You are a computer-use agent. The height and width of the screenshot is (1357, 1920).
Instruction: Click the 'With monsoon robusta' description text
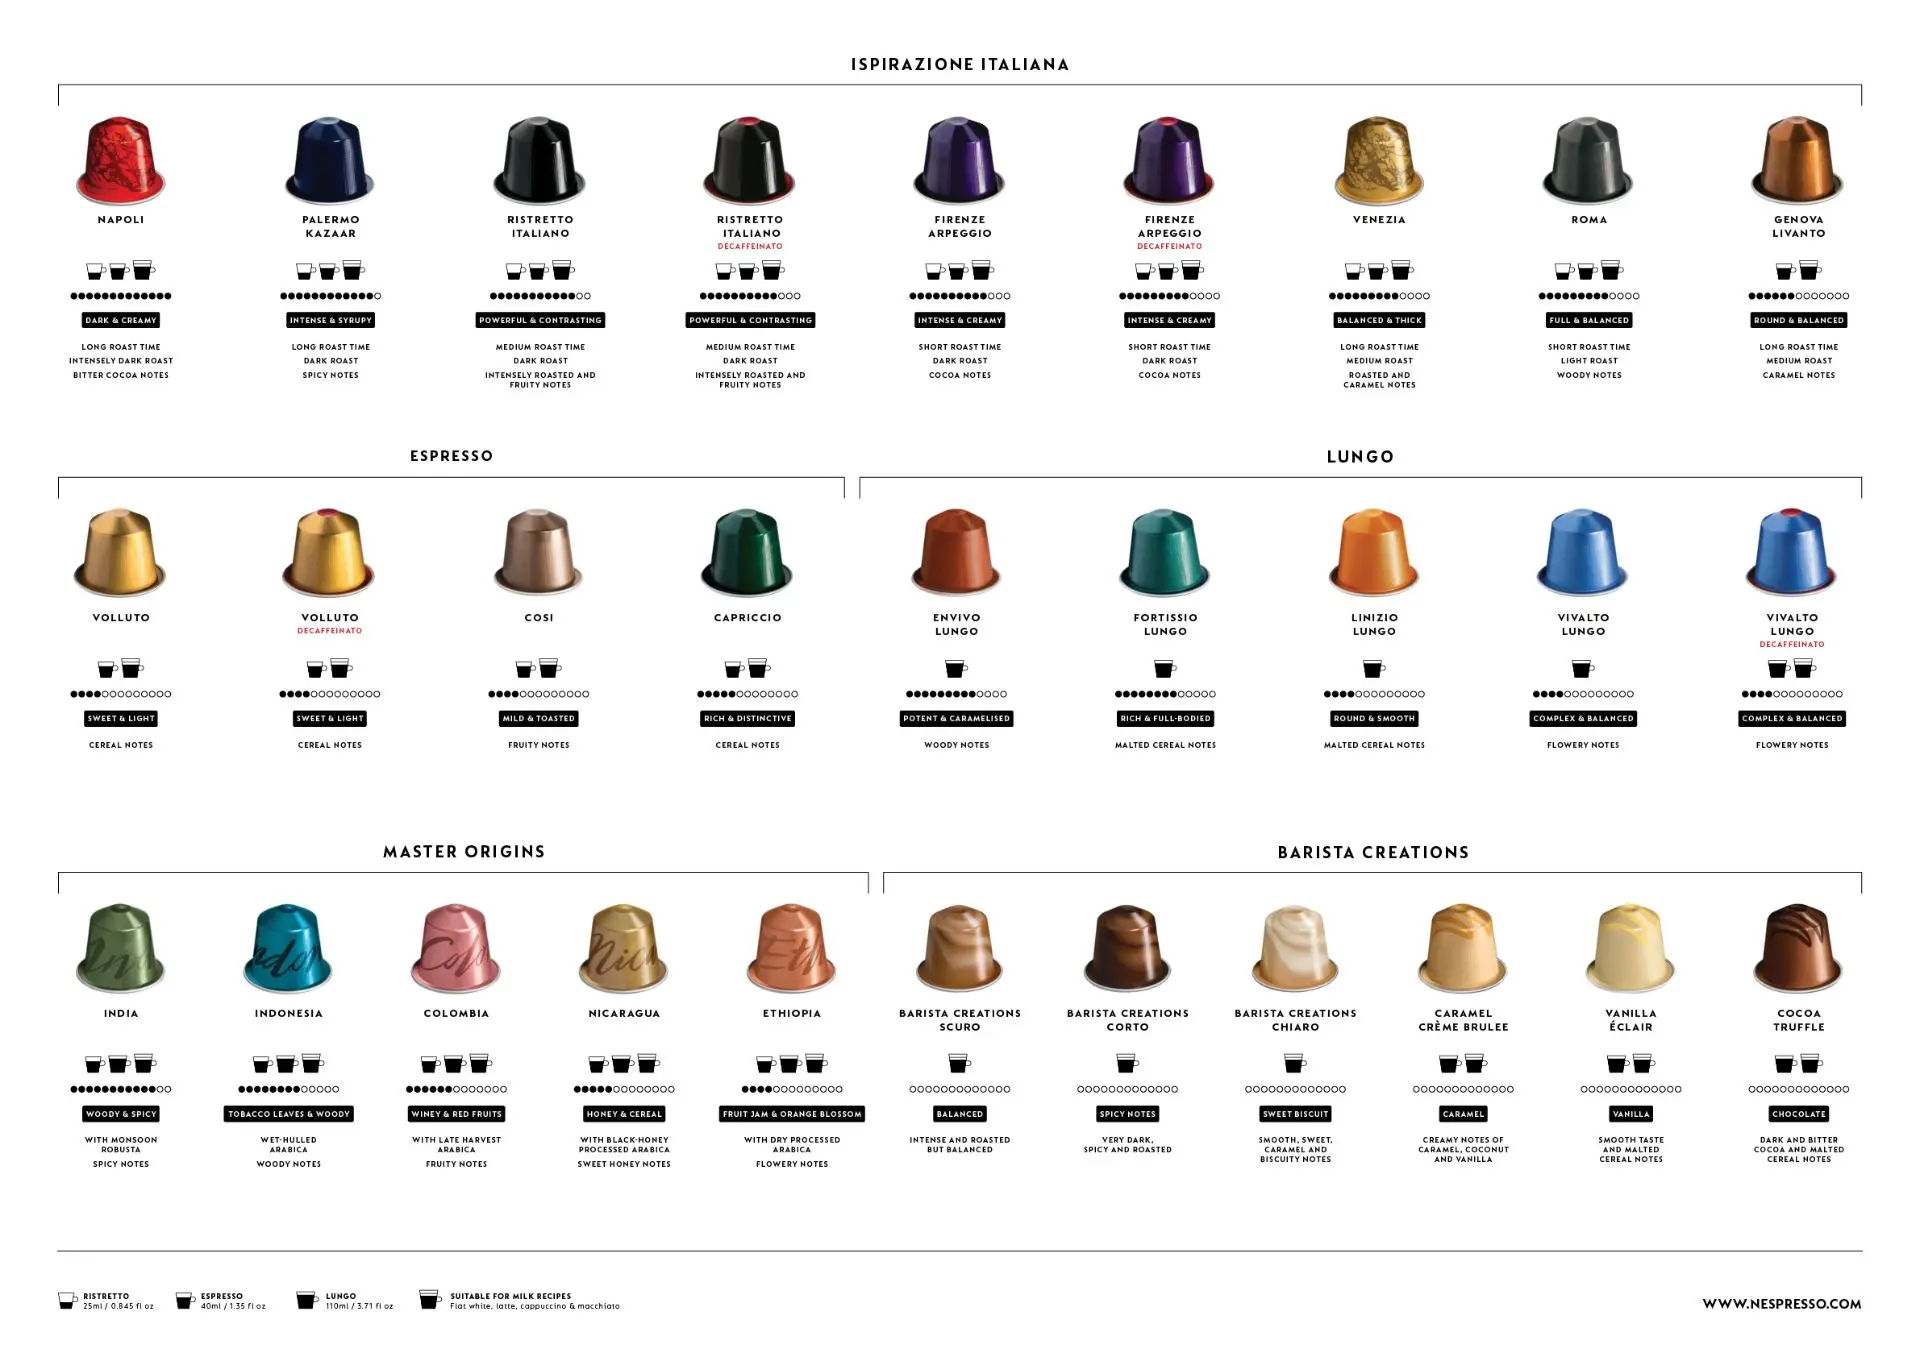click(121, 1145)
